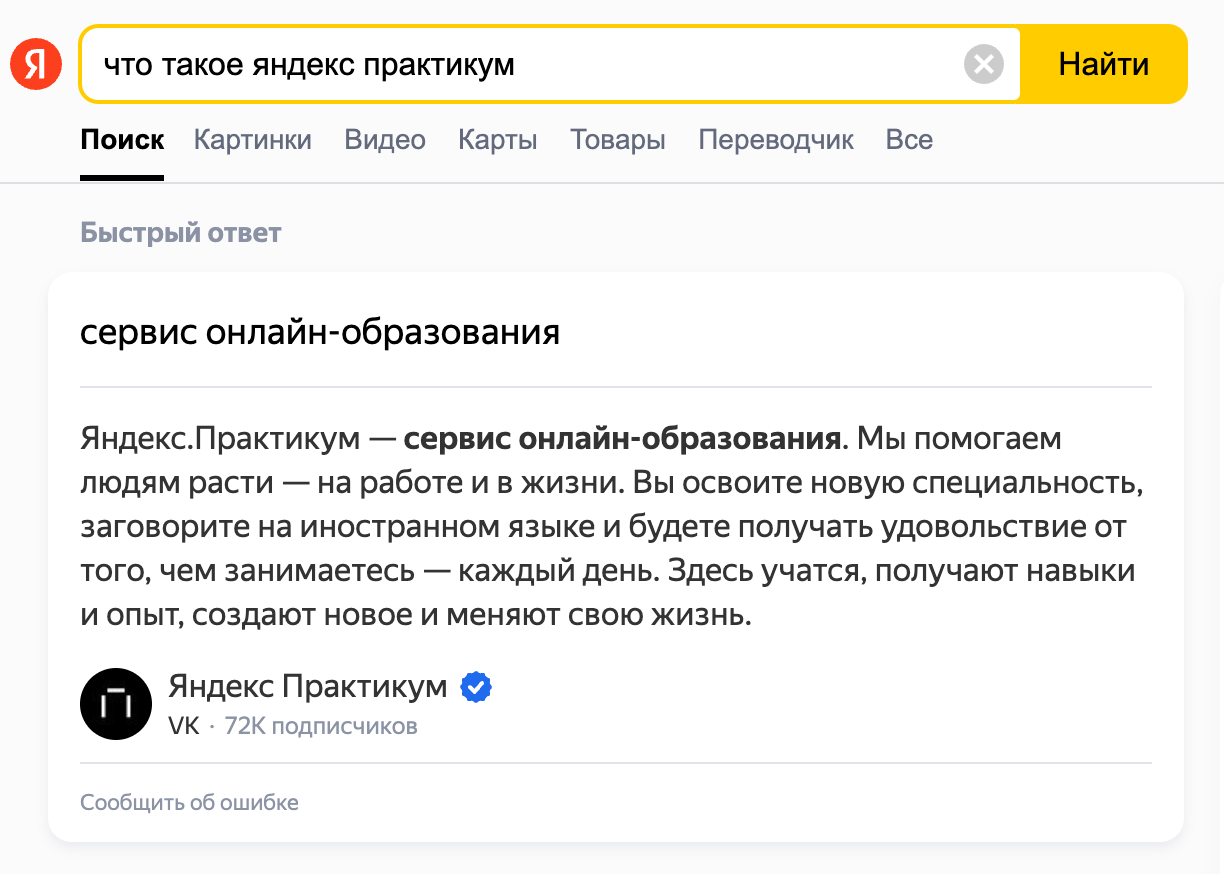Click the VK source label
The height and width of the screenshot is (874, 1224).
184,726
